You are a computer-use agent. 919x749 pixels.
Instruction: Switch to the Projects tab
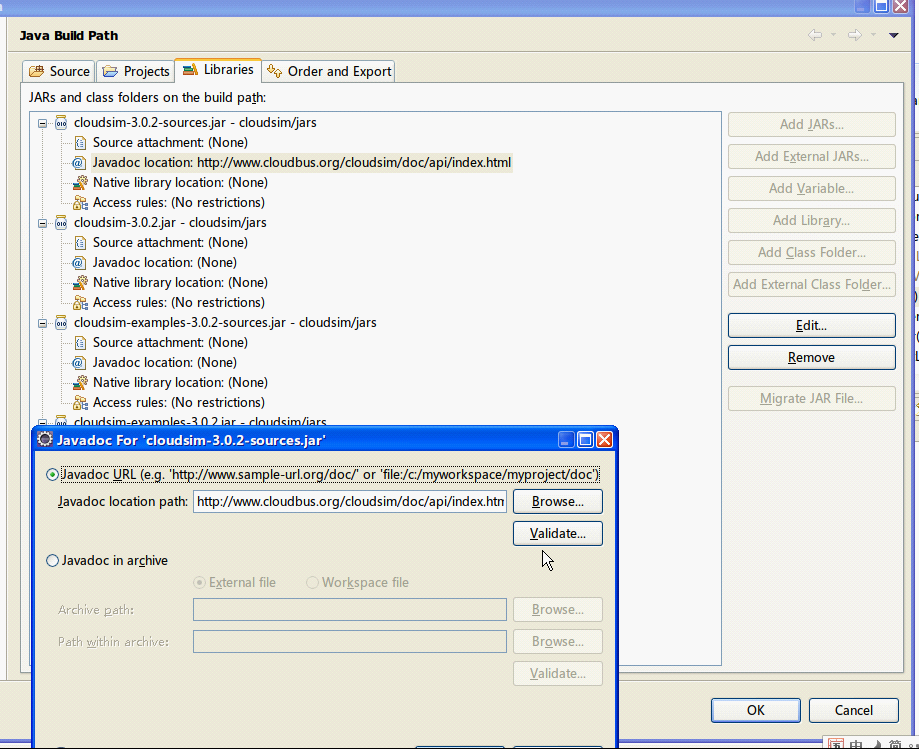pos(135,72)
